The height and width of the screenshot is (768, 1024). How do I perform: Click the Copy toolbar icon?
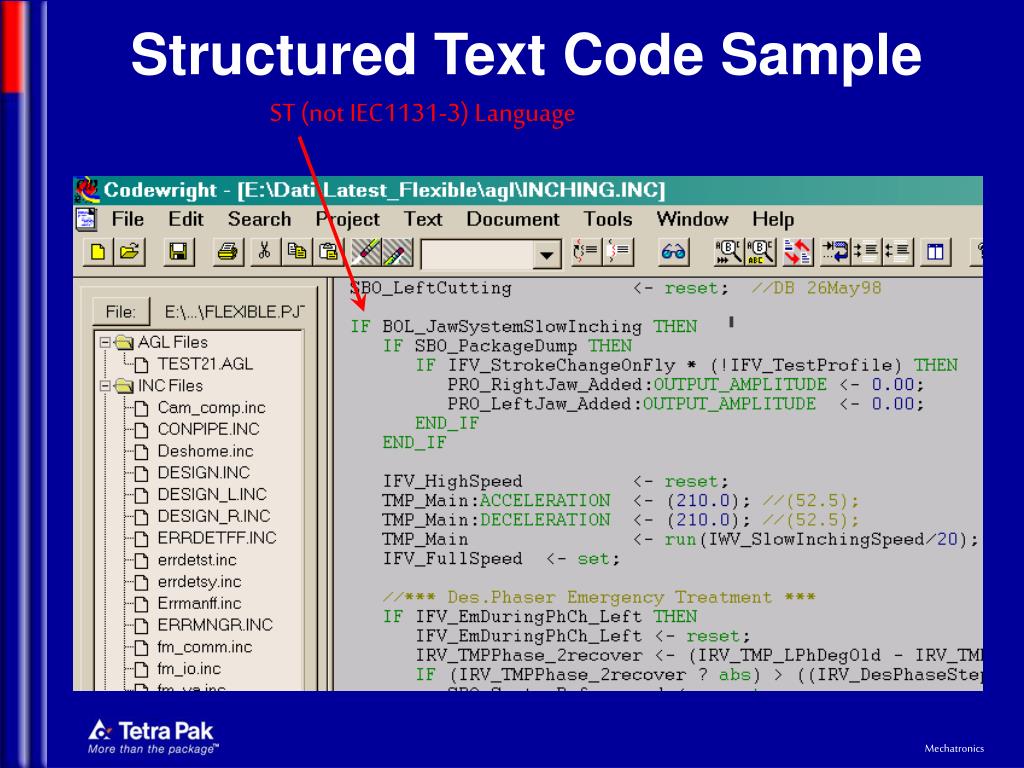(x=297, y=253)
